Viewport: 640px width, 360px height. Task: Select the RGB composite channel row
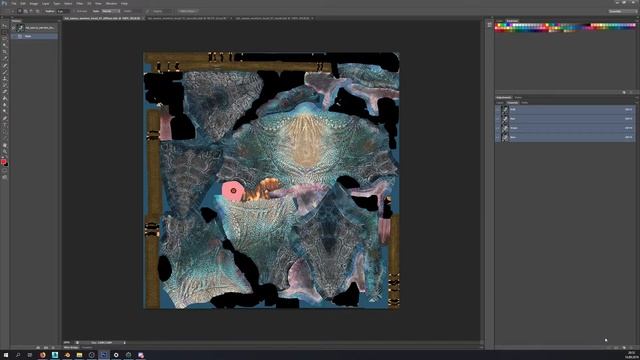pyautogui.click(x=565, y=109)
